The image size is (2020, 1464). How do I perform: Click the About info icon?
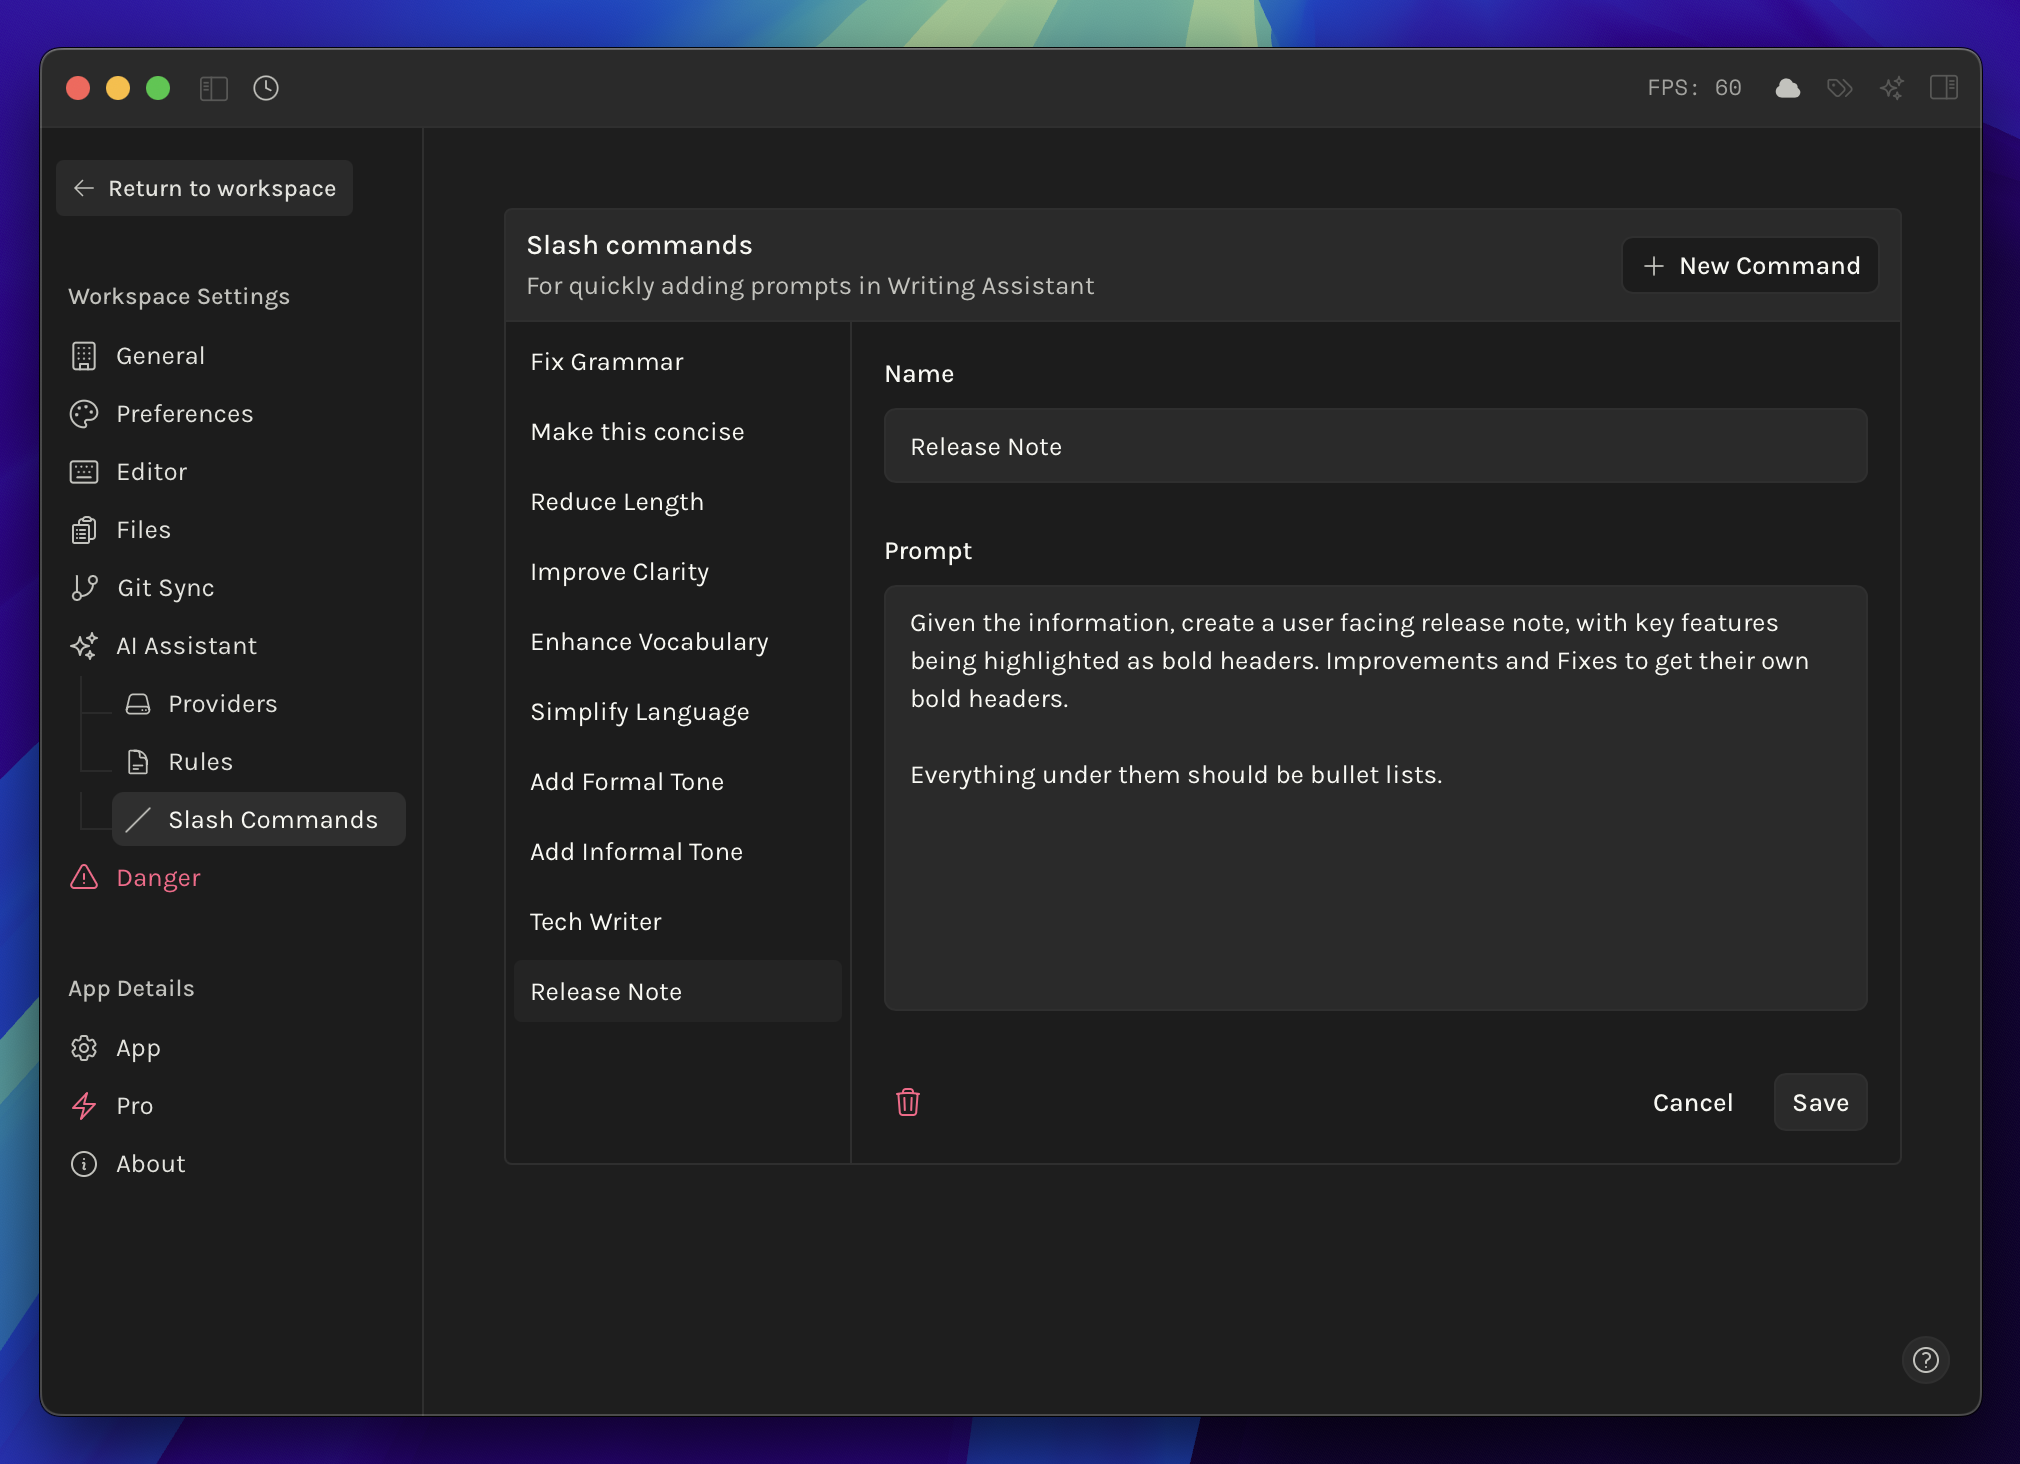pos(84,1164)
